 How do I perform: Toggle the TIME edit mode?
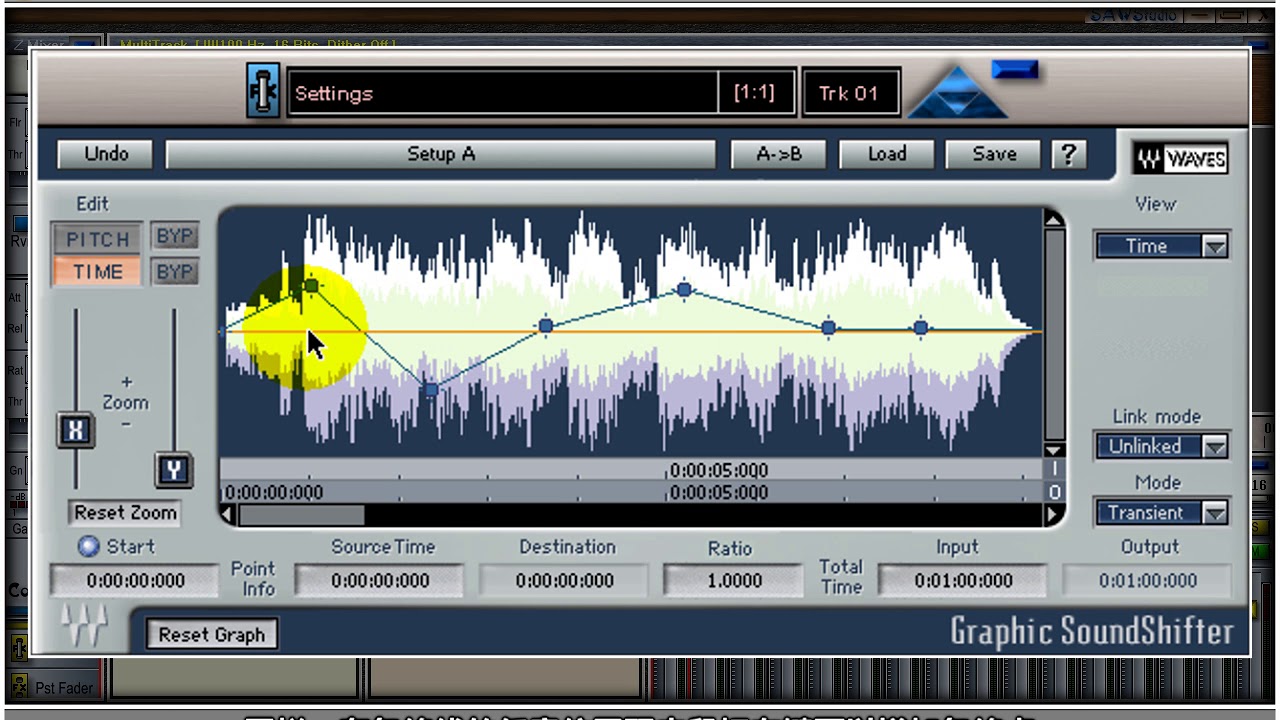[x=98, y=272]
